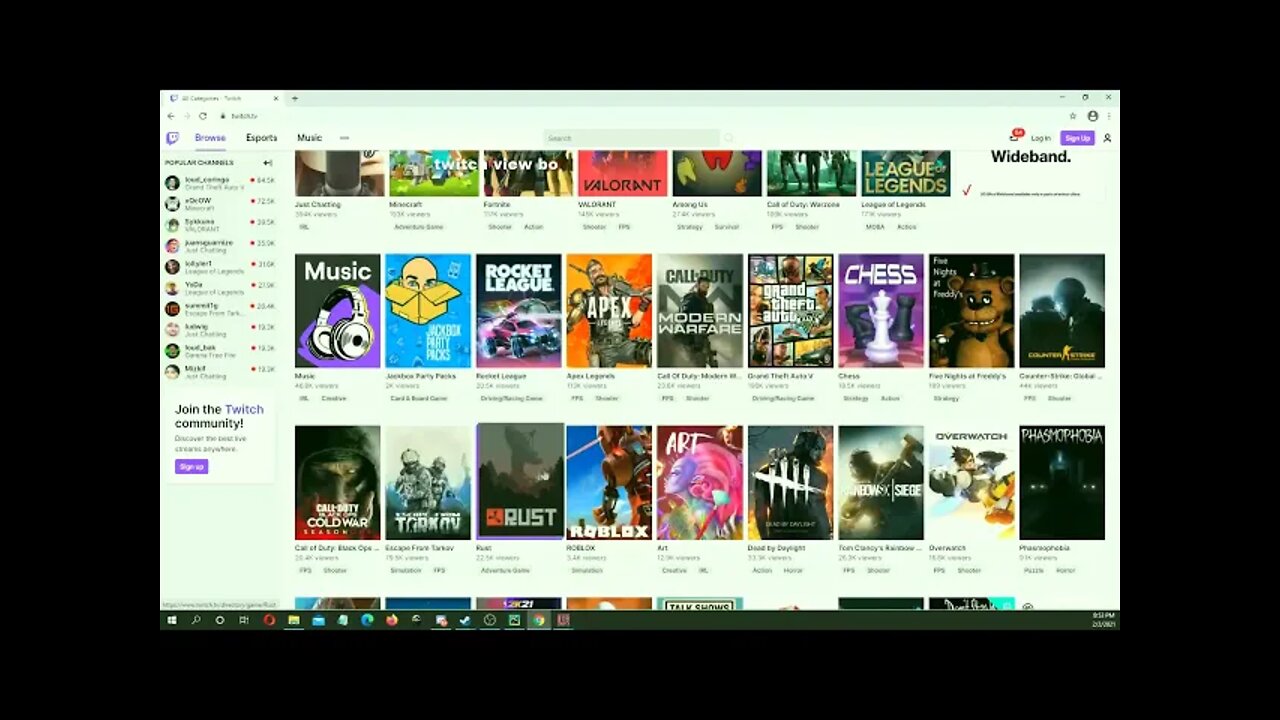Open the summit1g channel in sidebar
Screen dimensions: 1280x720
point(219,309)
